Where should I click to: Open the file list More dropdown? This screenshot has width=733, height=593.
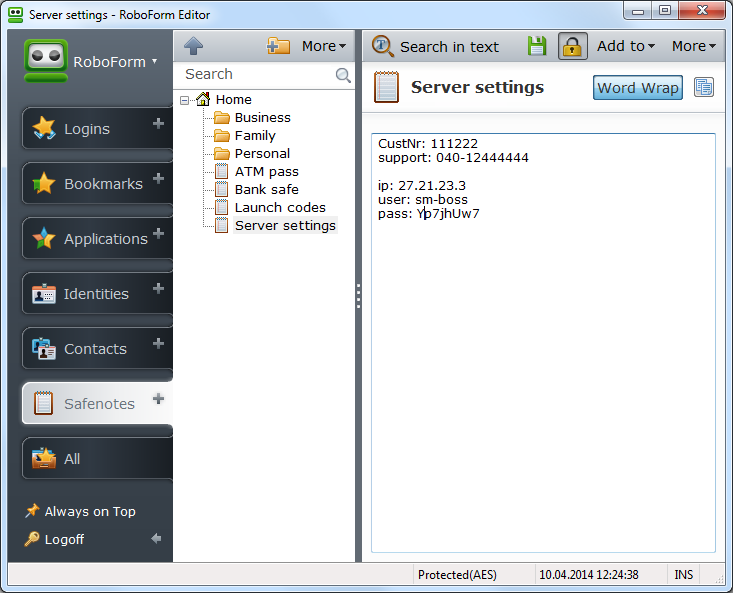coord(323,46)
